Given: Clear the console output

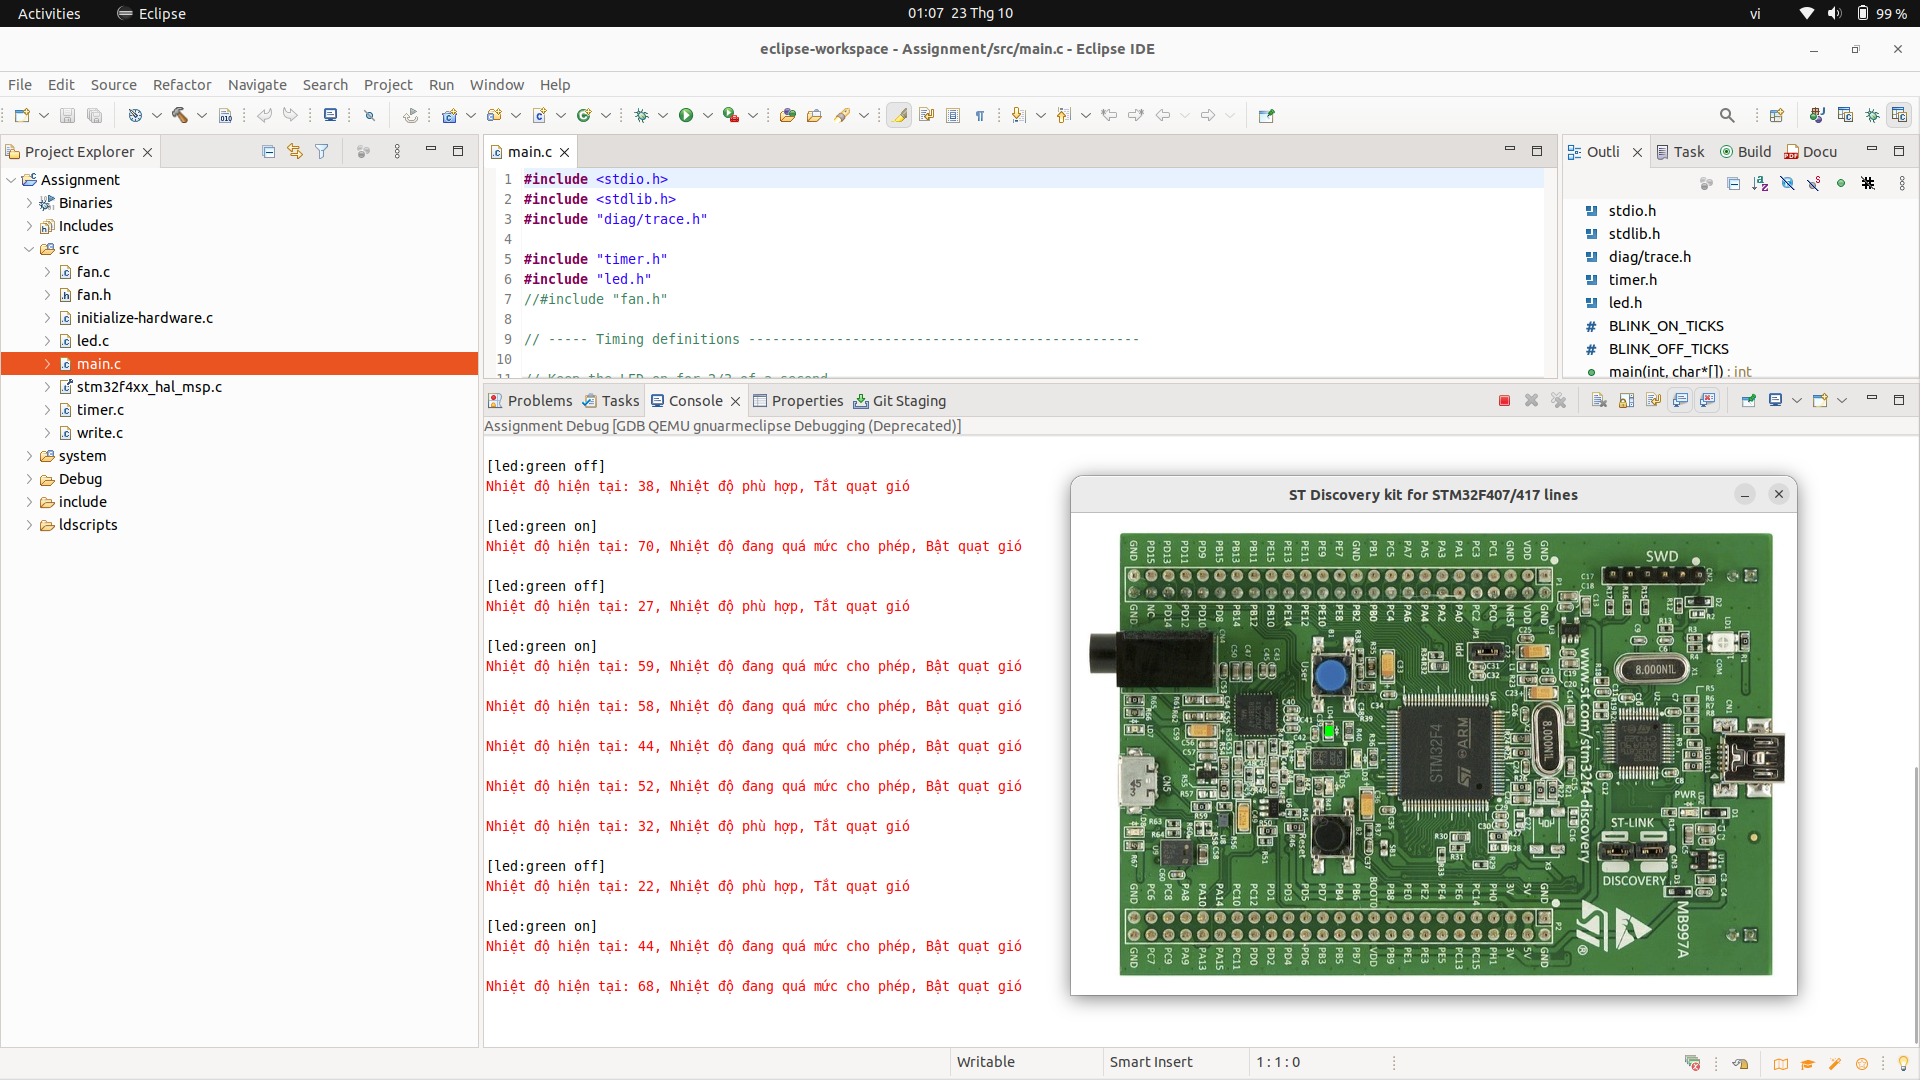Looking at the screenshot, I should [x=1601, y=400].
